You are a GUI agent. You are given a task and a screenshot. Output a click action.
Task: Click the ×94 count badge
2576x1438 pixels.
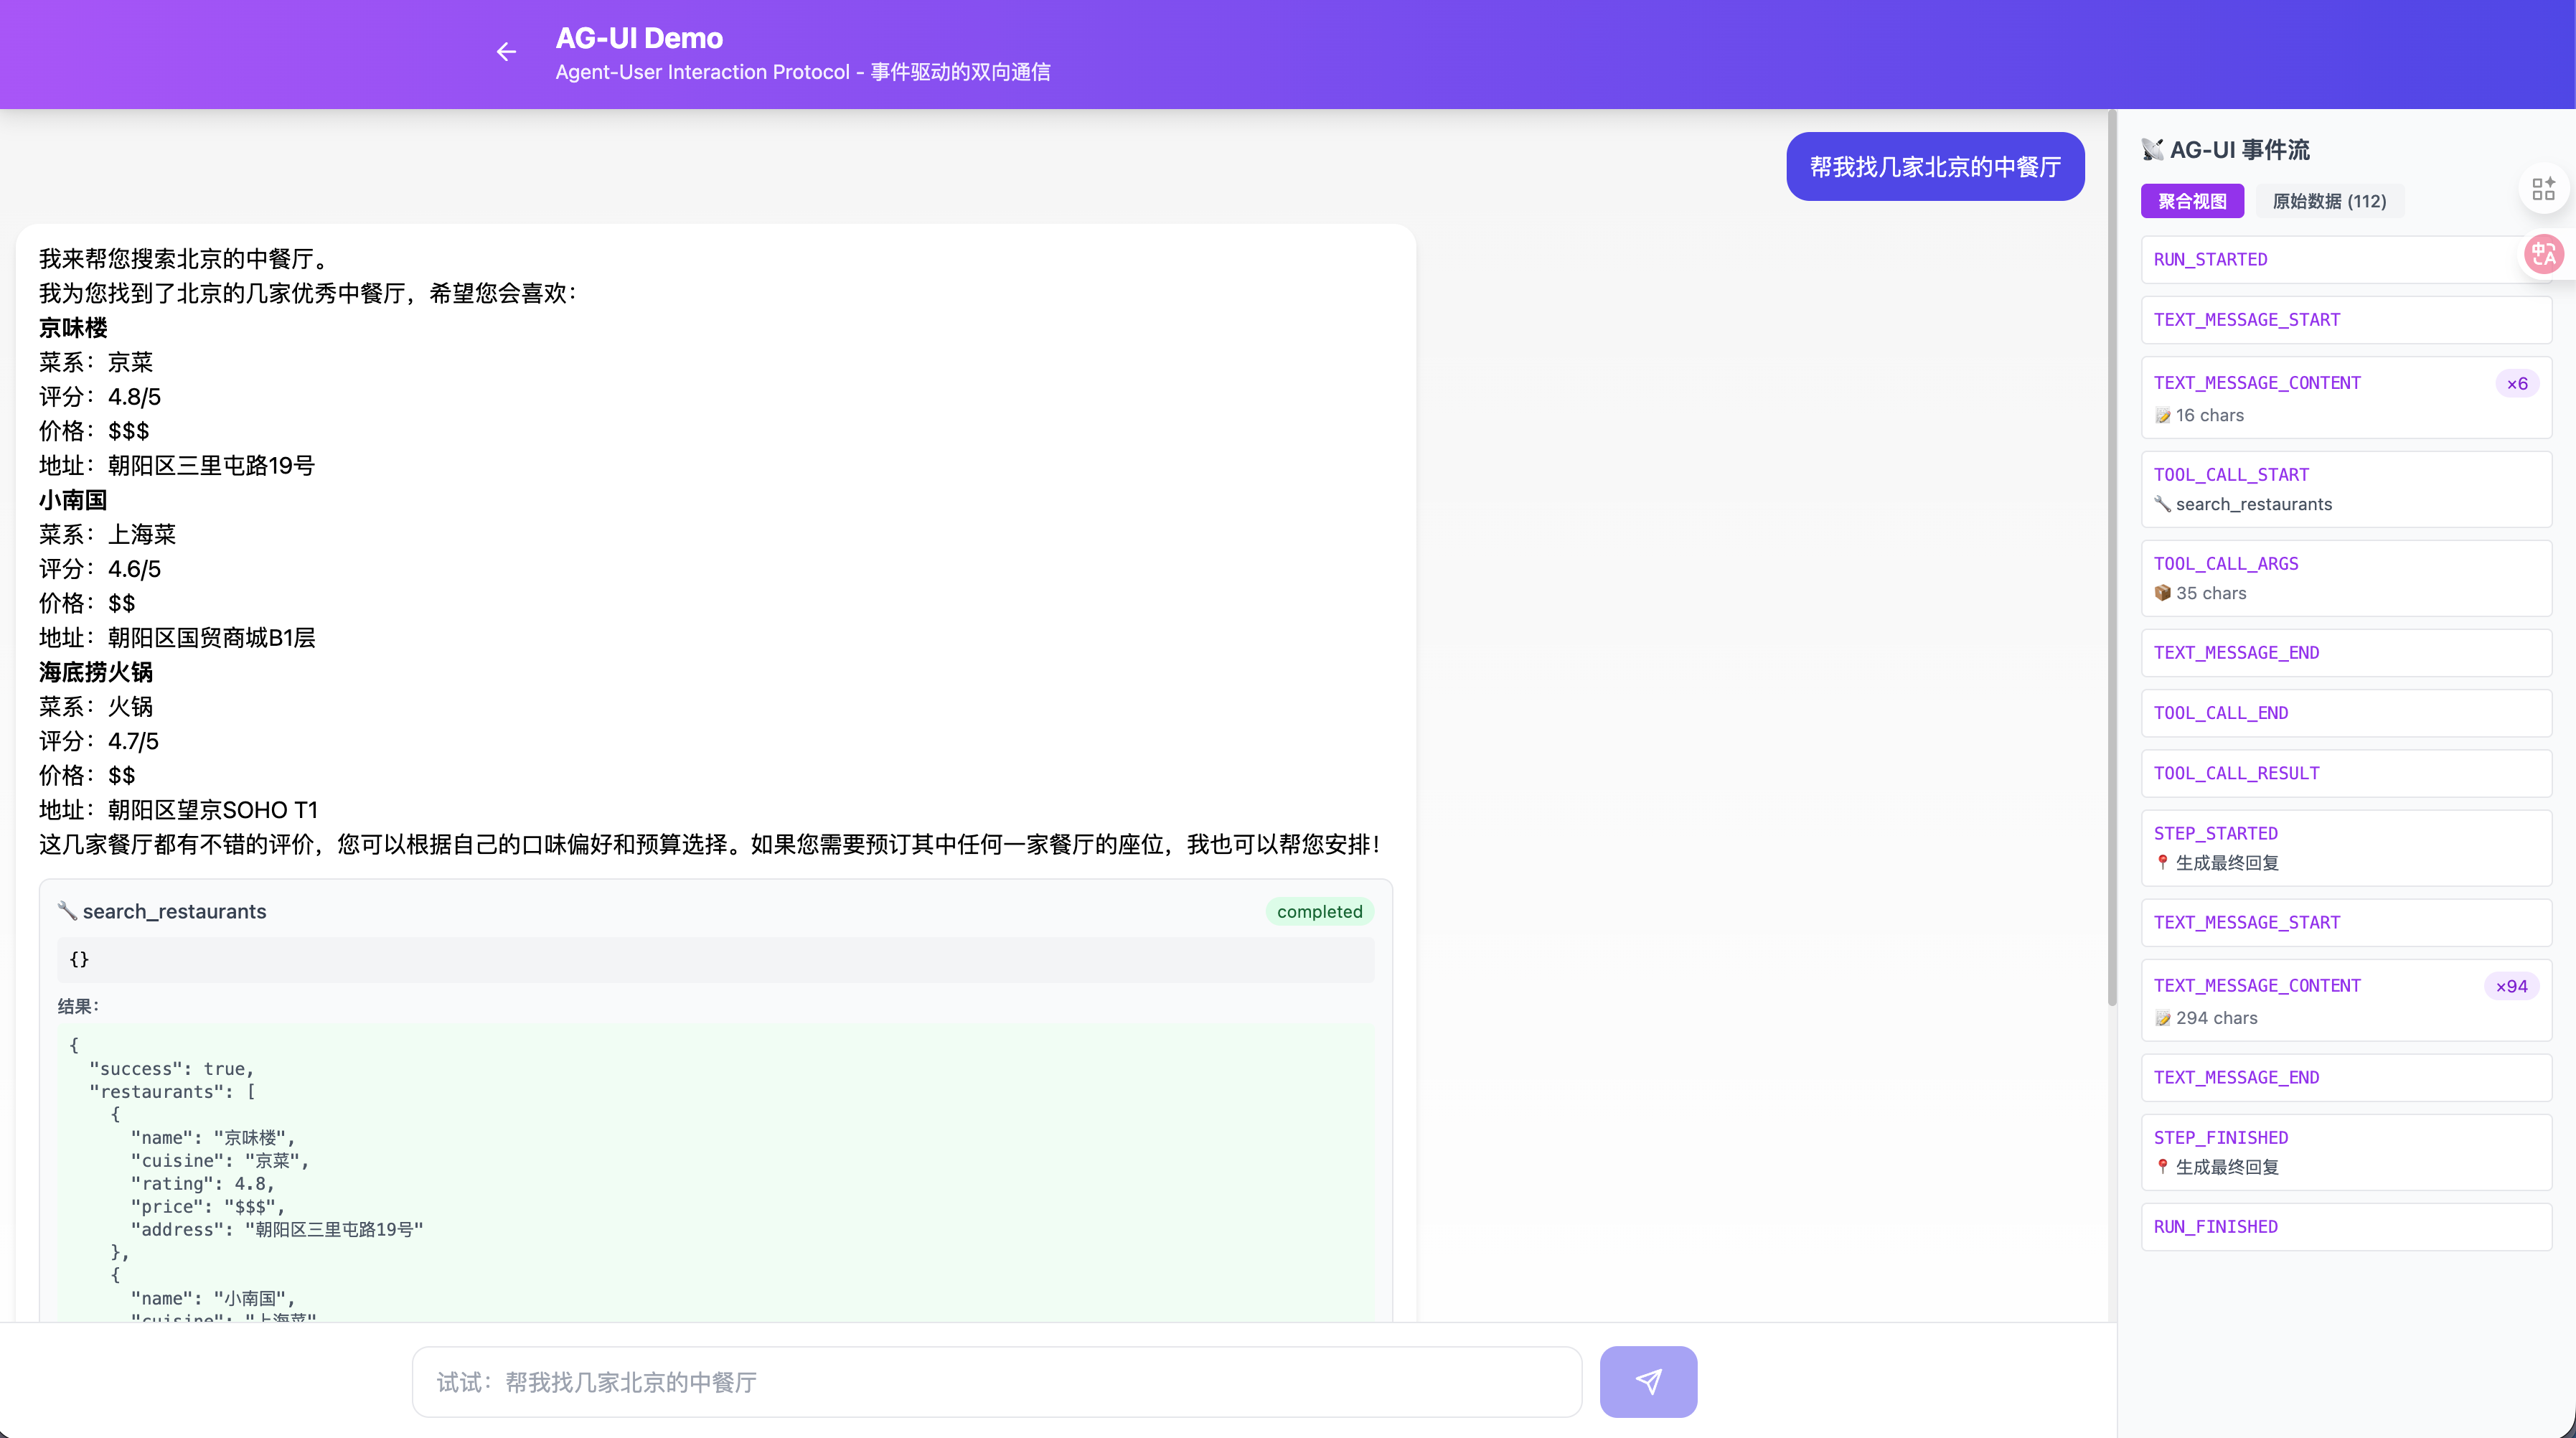click(x=2511, y=986)
